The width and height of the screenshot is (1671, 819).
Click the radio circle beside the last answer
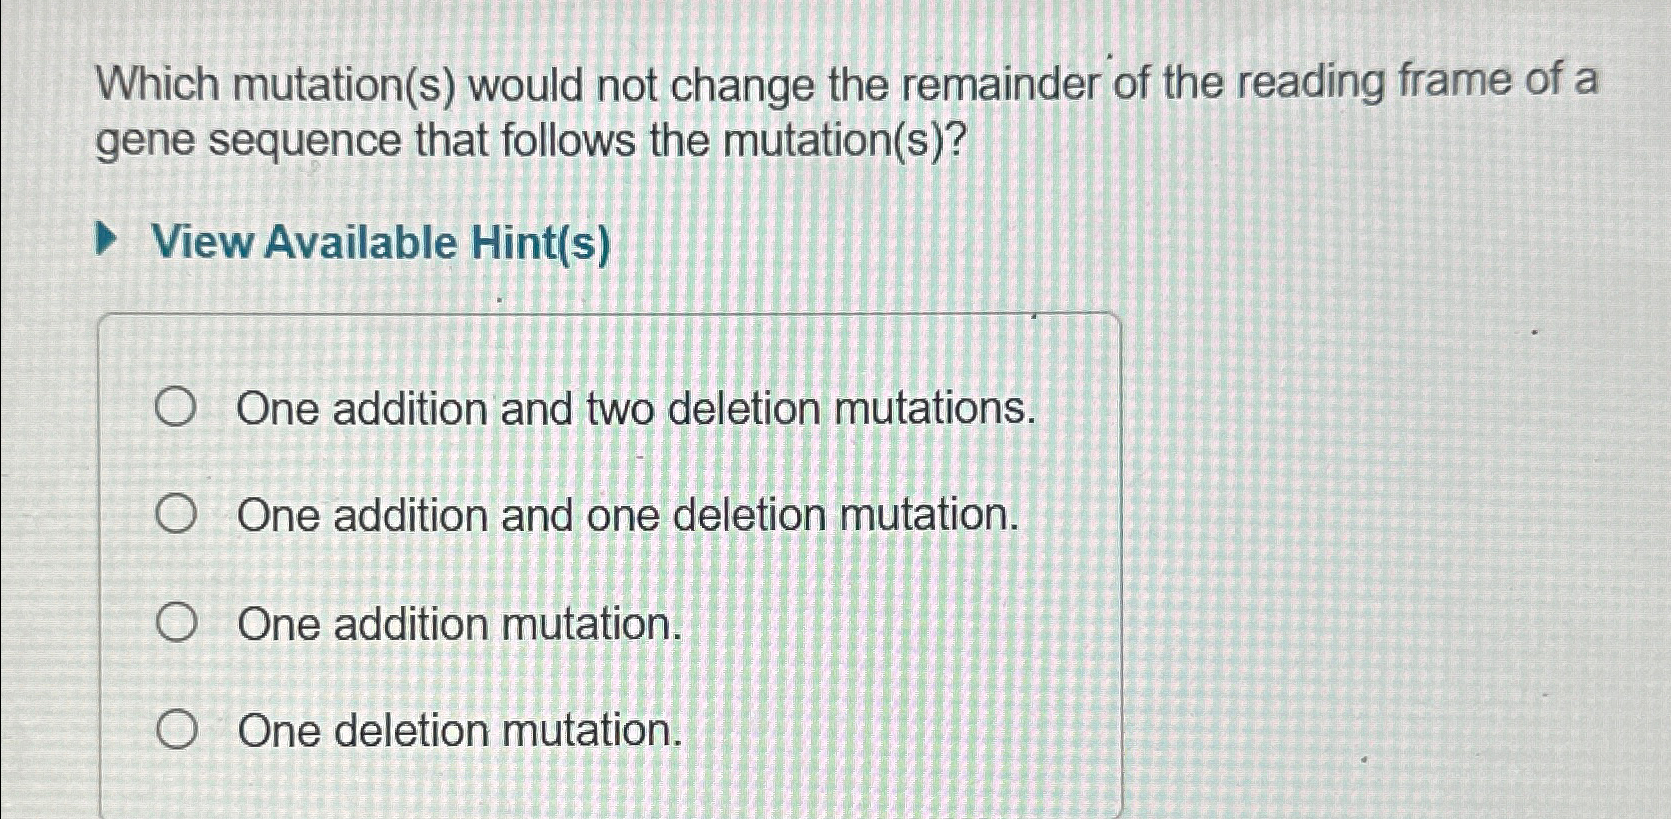[177, 729]
